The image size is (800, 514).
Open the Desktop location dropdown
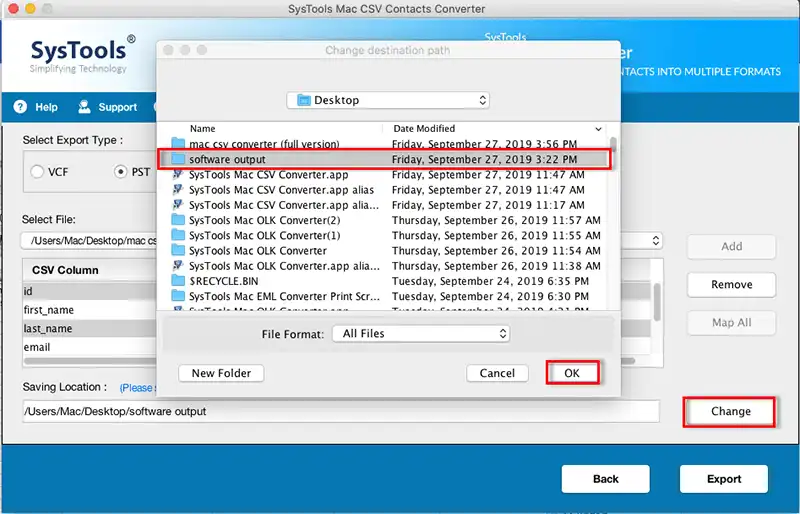point(388,100)
